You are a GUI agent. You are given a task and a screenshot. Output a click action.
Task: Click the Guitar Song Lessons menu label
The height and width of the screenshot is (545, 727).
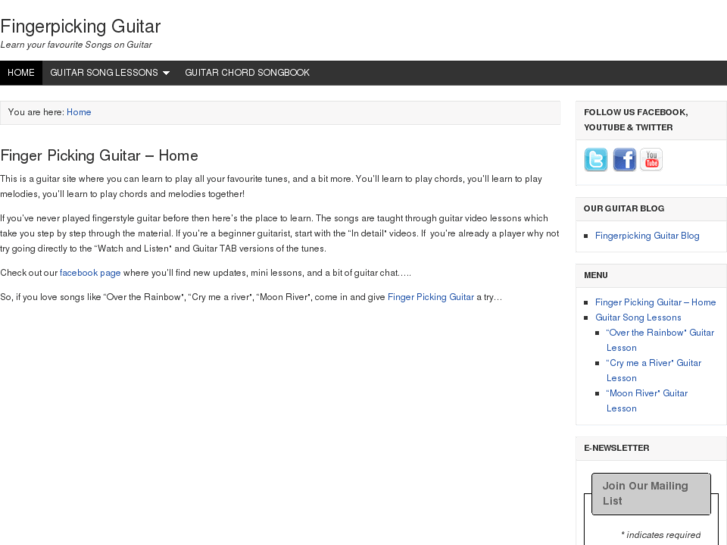(104, 73)
